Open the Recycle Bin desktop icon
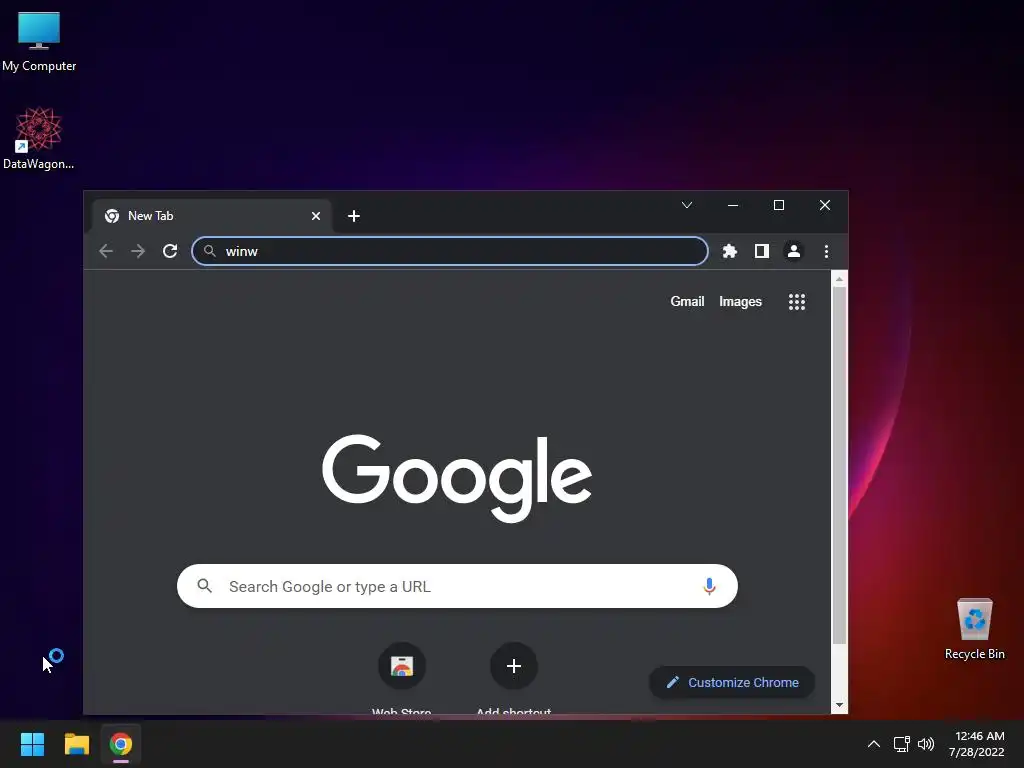This screenshot has height=768, width=1024. pyautogui.click(x=974, y=628)
